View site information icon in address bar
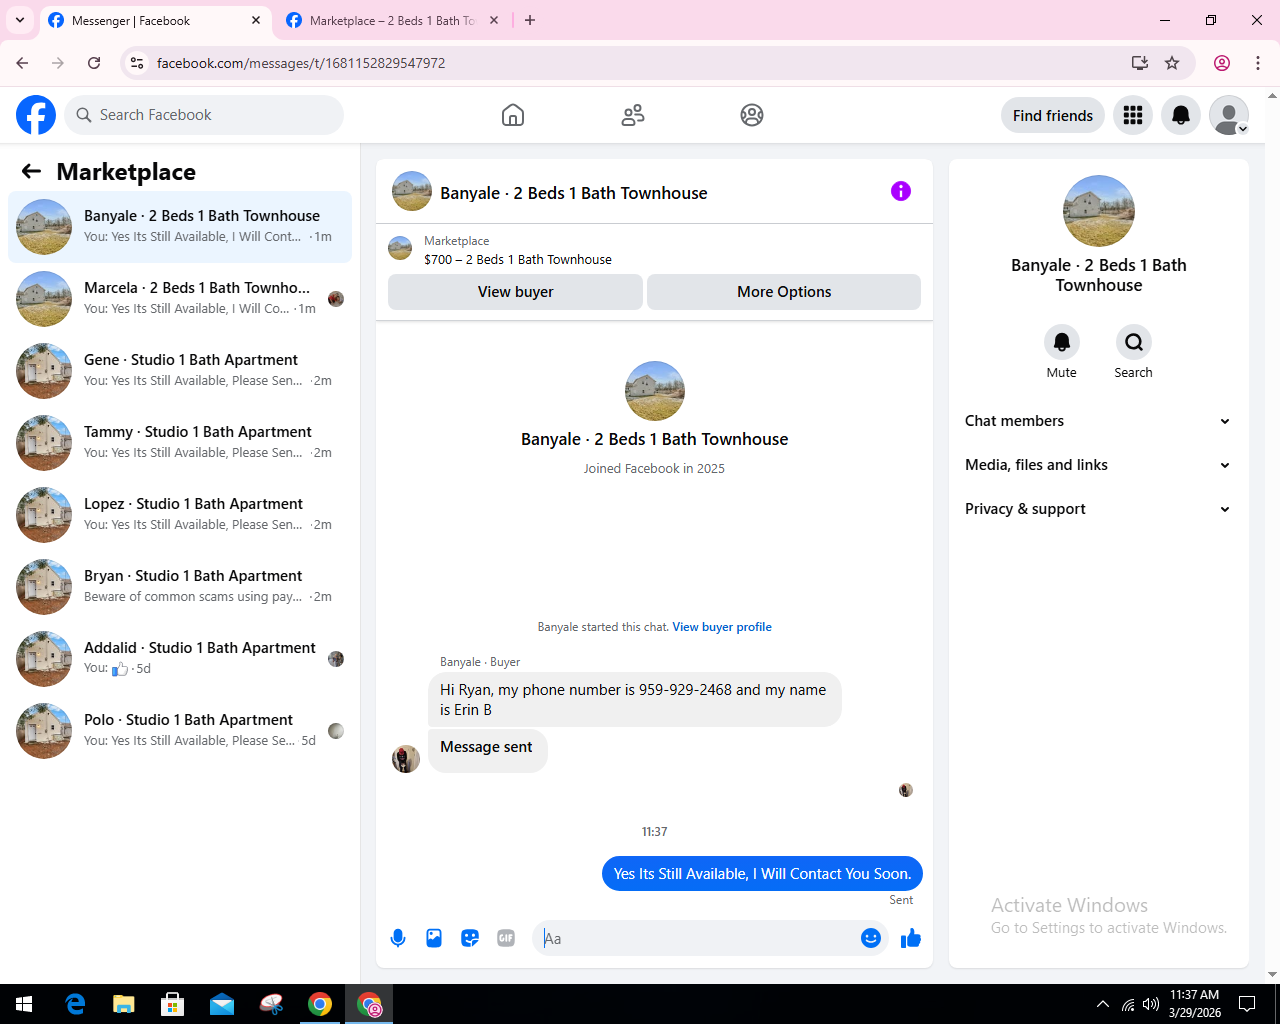The height and width of the screenshot is (1024, 1280). (x=138, y=63)
